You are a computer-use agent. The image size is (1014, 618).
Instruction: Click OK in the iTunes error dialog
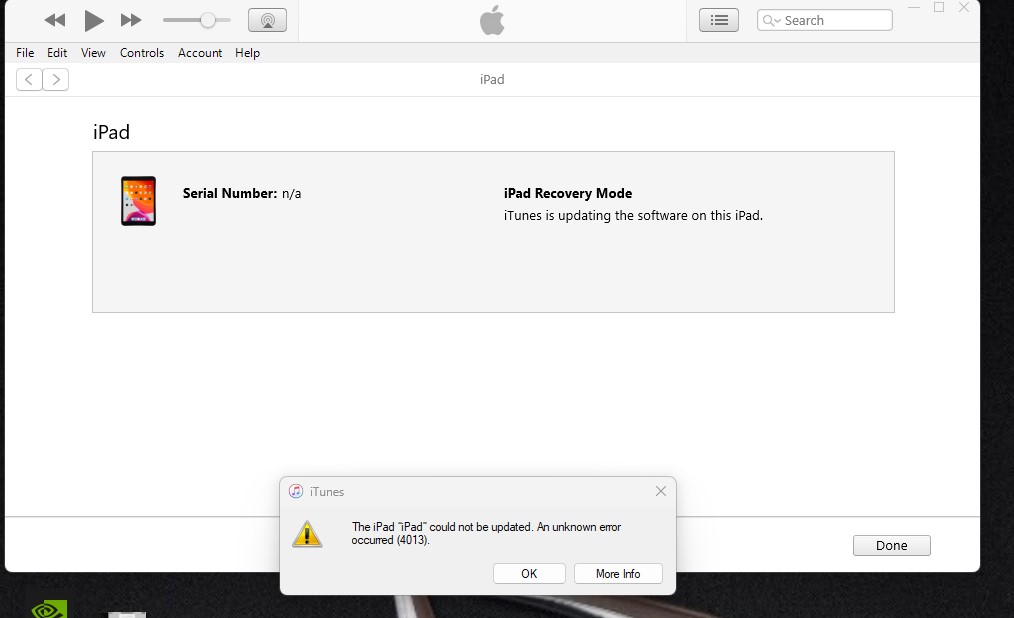pyautogui.click(x=529, y=573)
